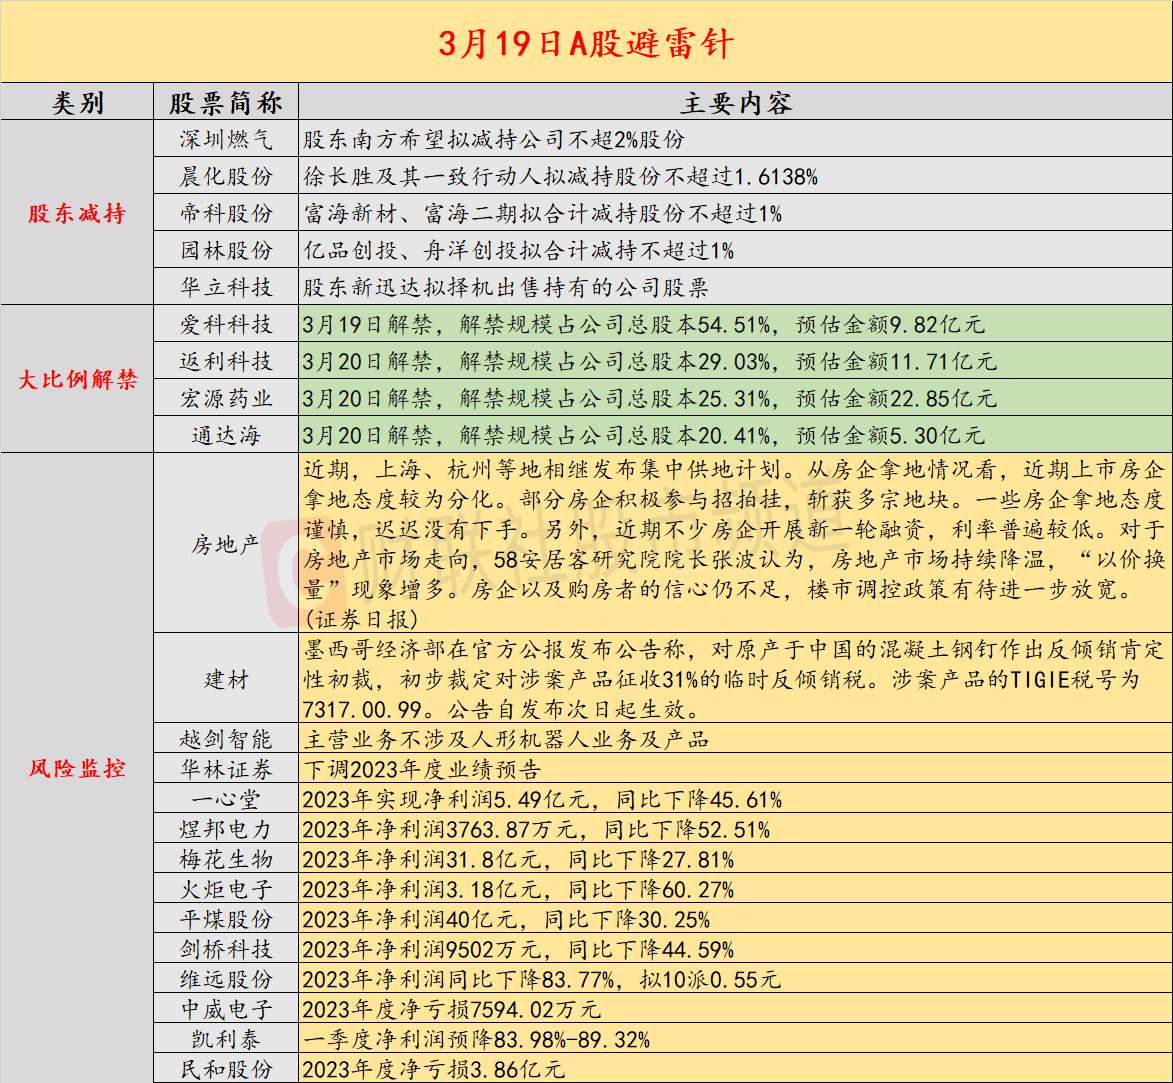Viewport: 1173px width, 1083px height.
Task: Click the '爱科科技' stock name cell
Action: point(226,325)
